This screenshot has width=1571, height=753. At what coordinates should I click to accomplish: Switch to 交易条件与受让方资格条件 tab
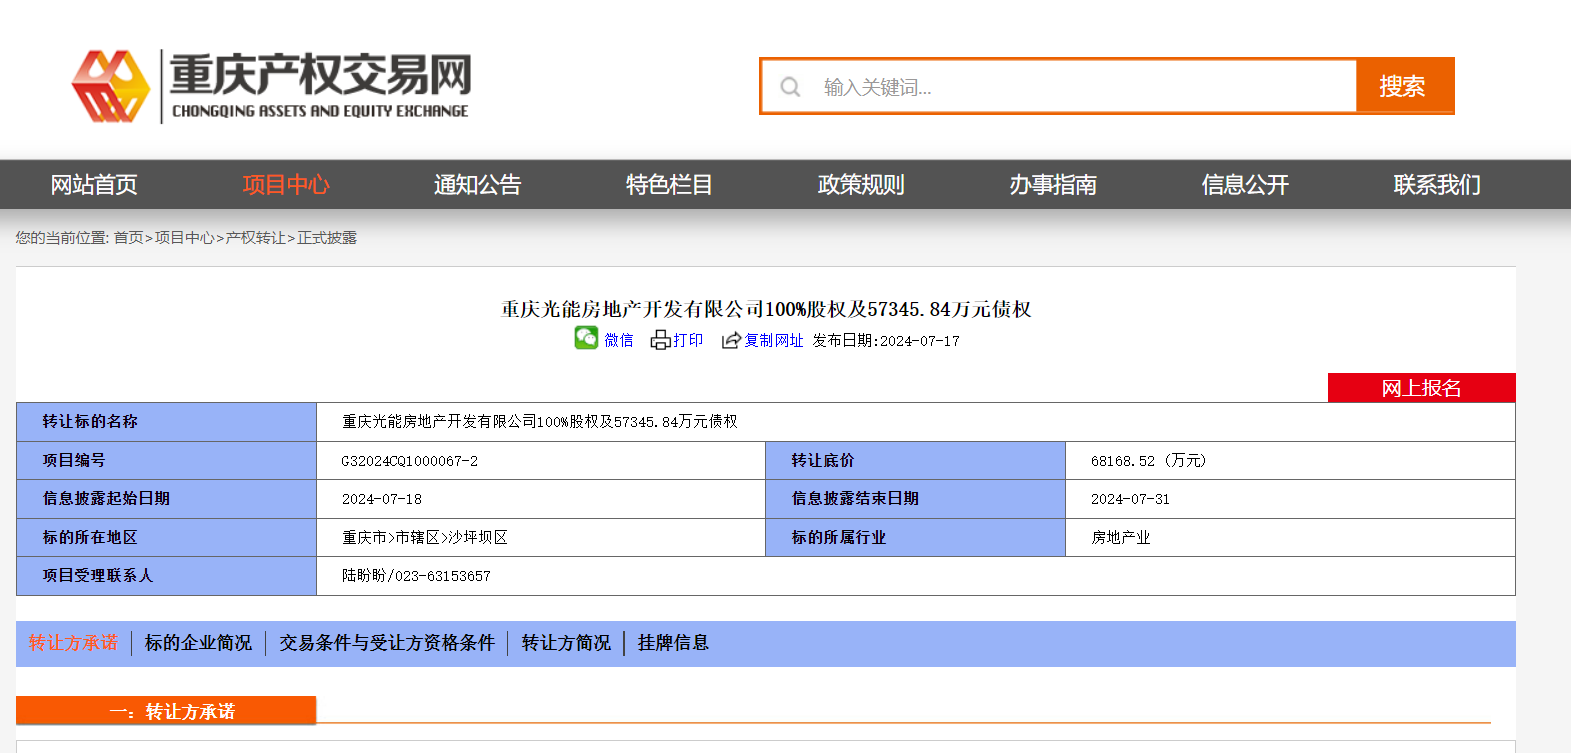pos(387,643)
